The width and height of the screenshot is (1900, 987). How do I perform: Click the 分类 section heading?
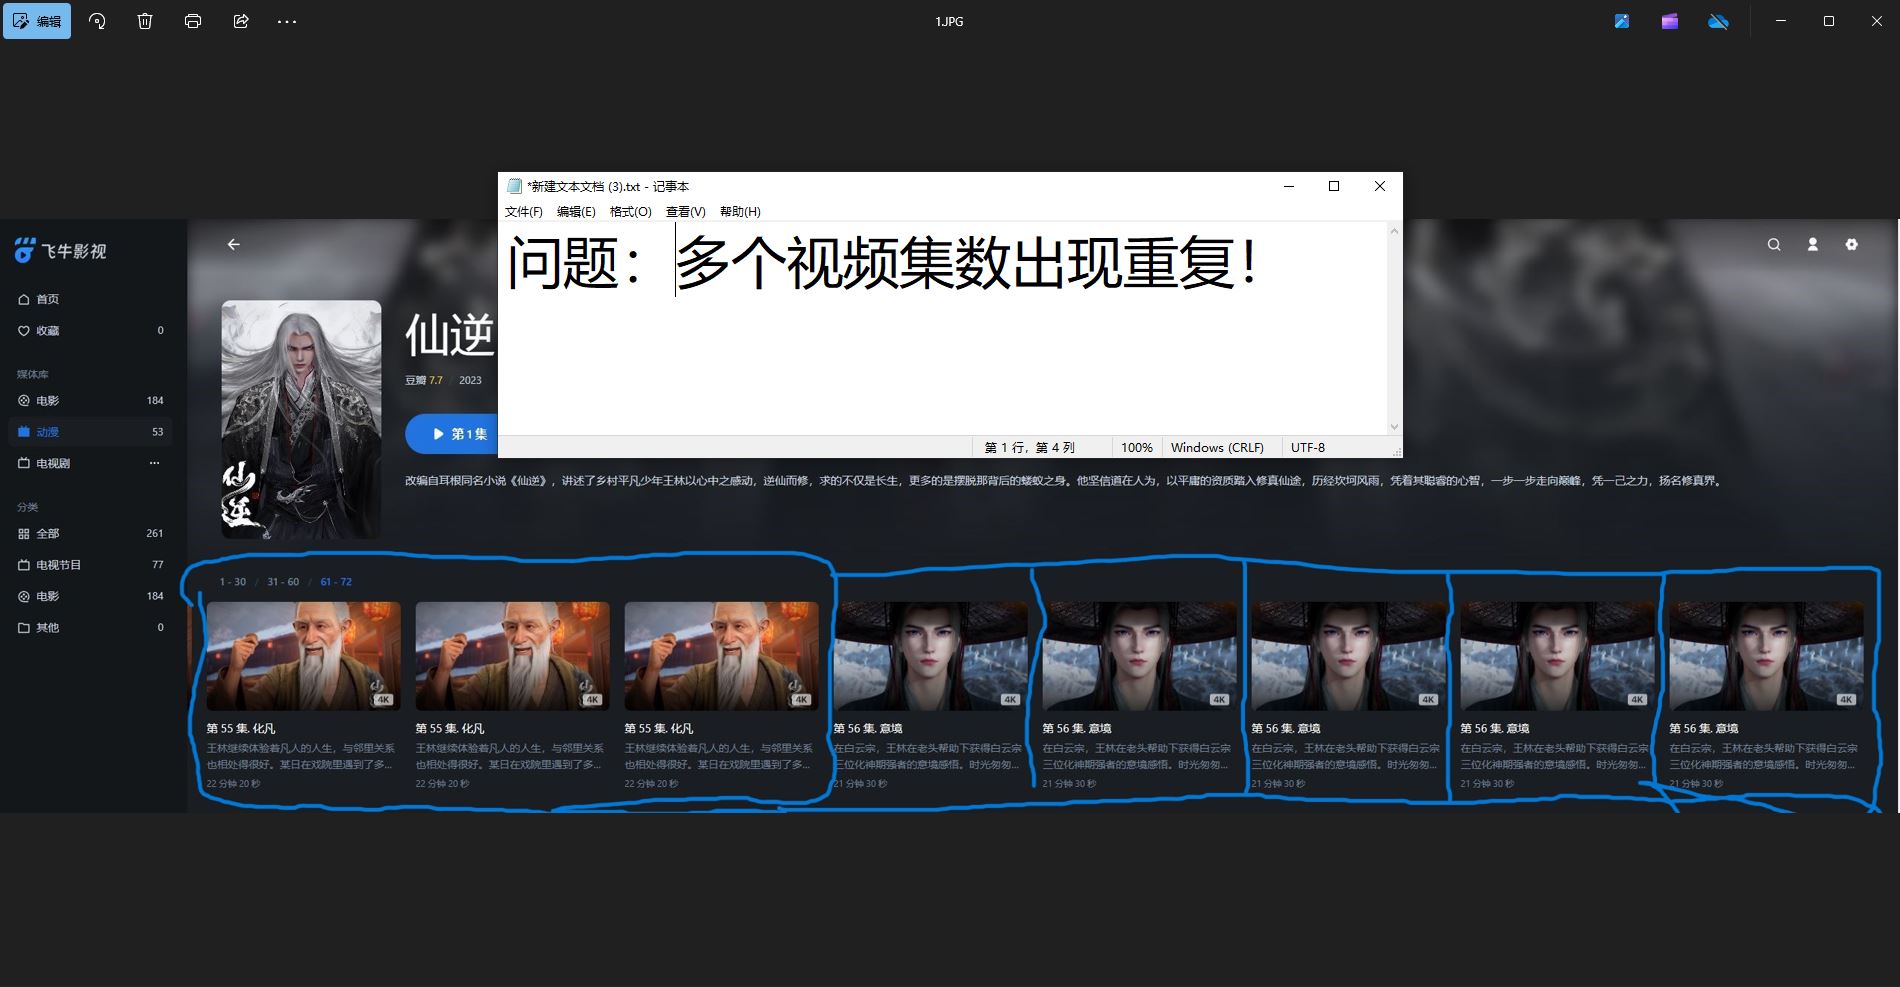tap(27, 507)
